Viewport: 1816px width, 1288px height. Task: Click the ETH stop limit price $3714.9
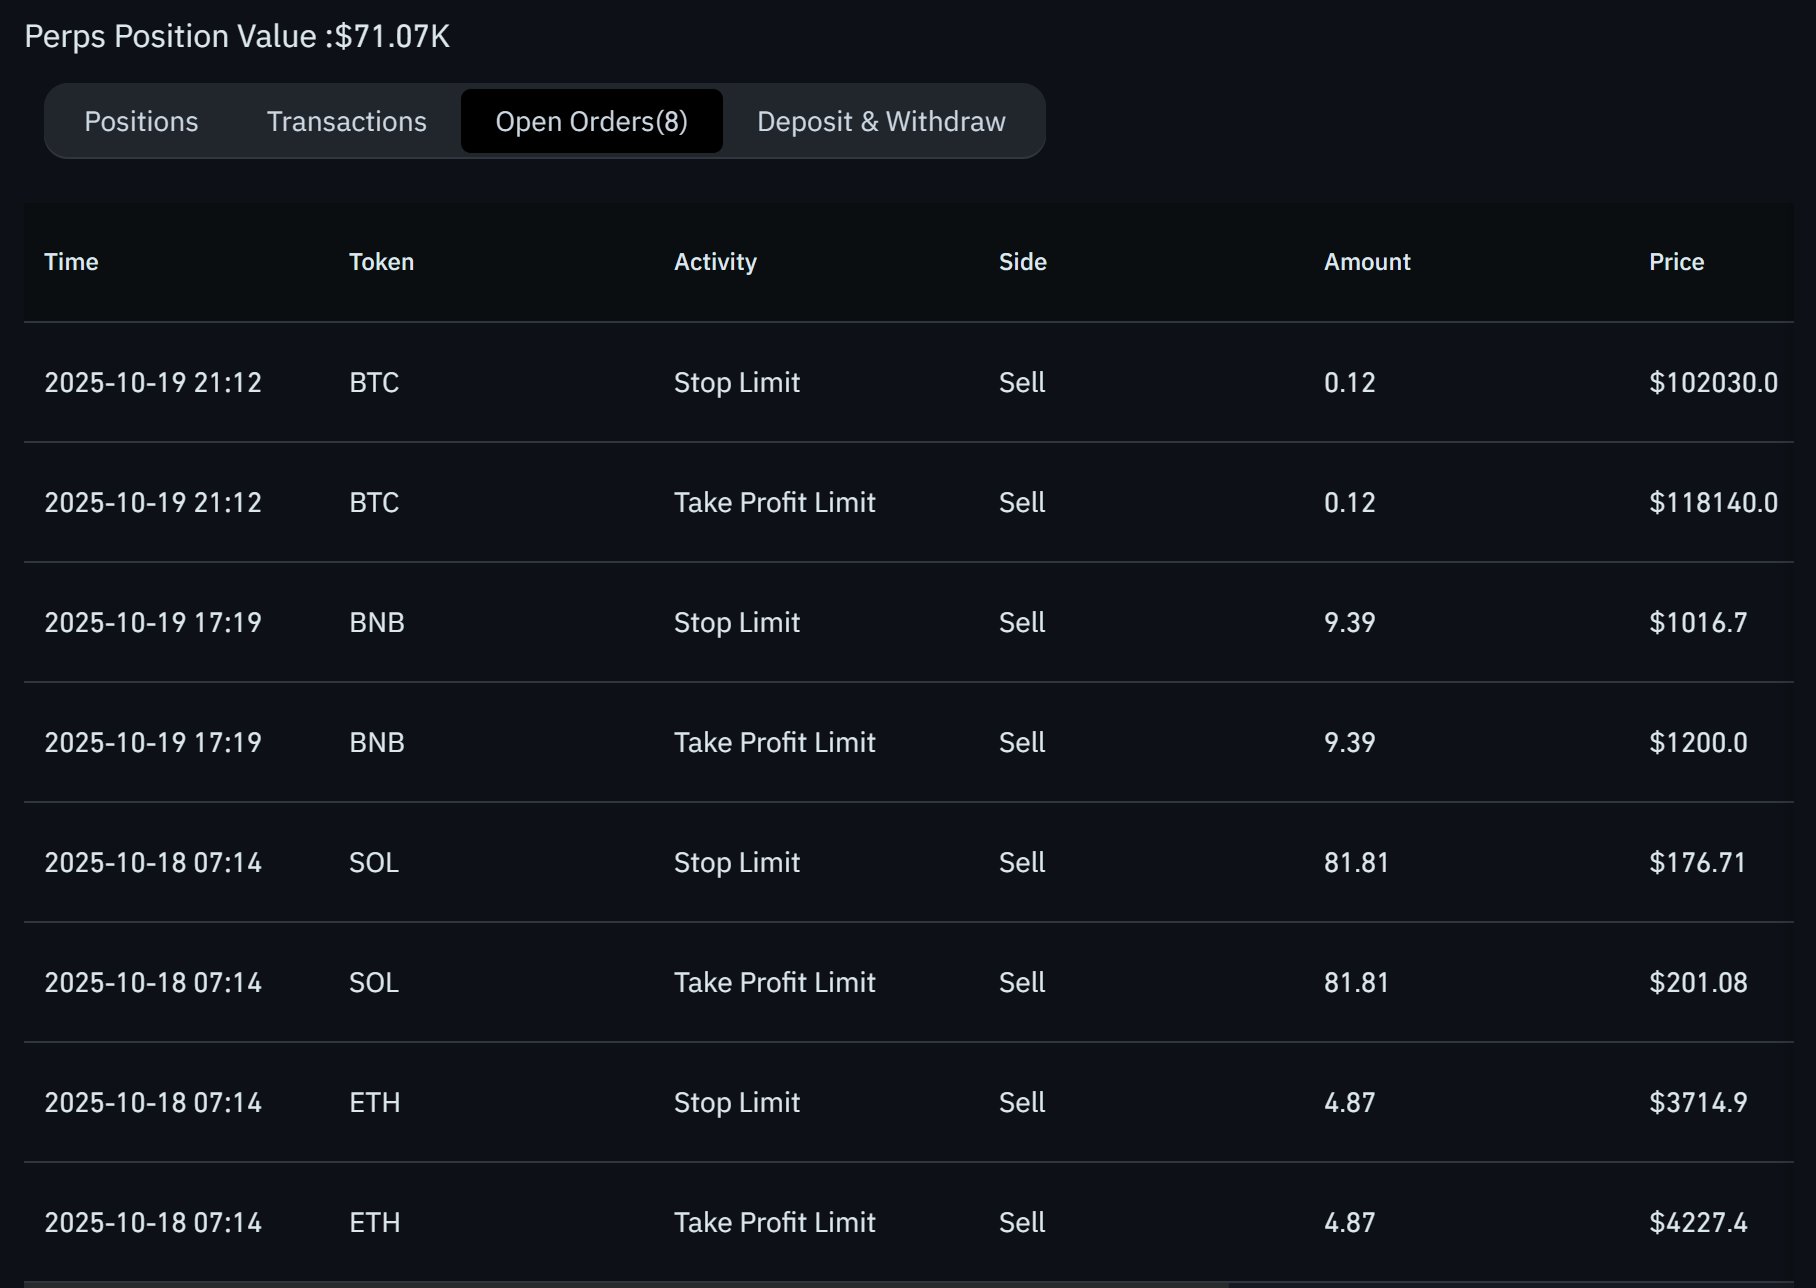tap(1698, 1103)
